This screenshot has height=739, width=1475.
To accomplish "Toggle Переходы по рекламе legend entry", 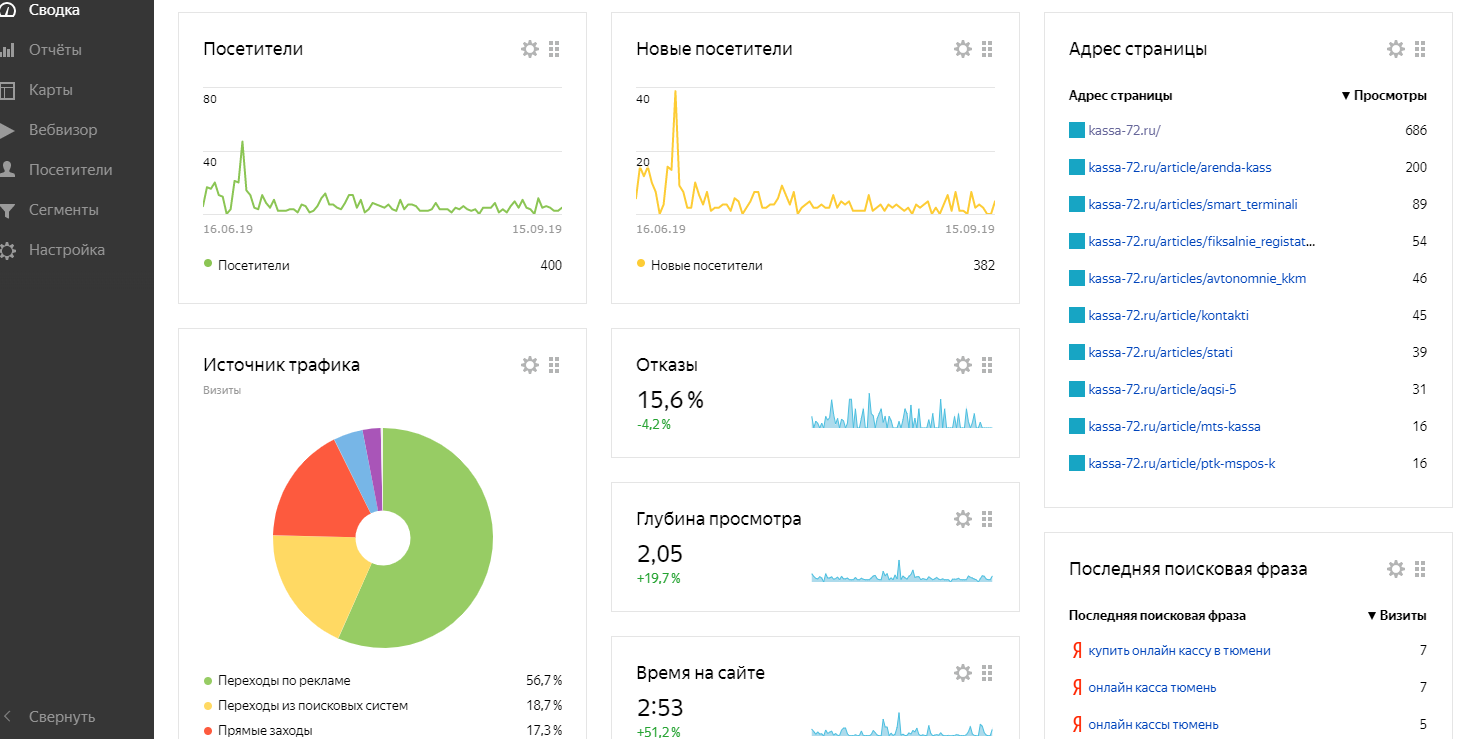I will (x=277, y=680).
